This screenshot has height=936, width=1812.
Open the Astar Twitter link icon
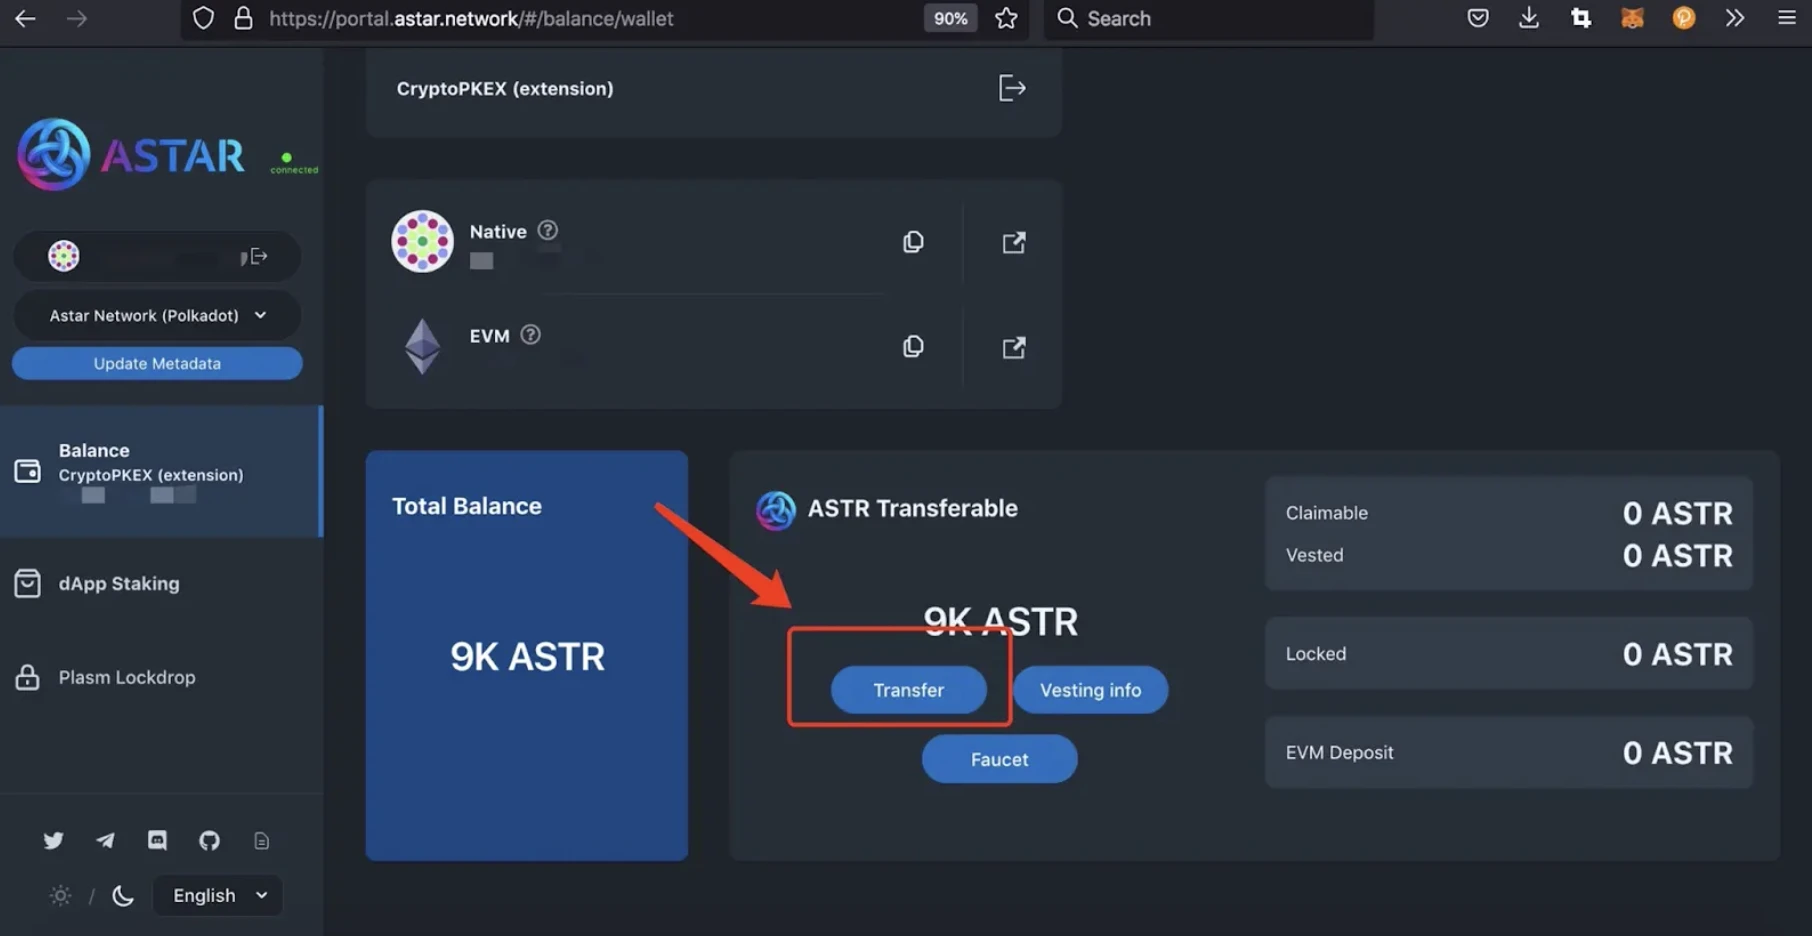tap(53, 841)
